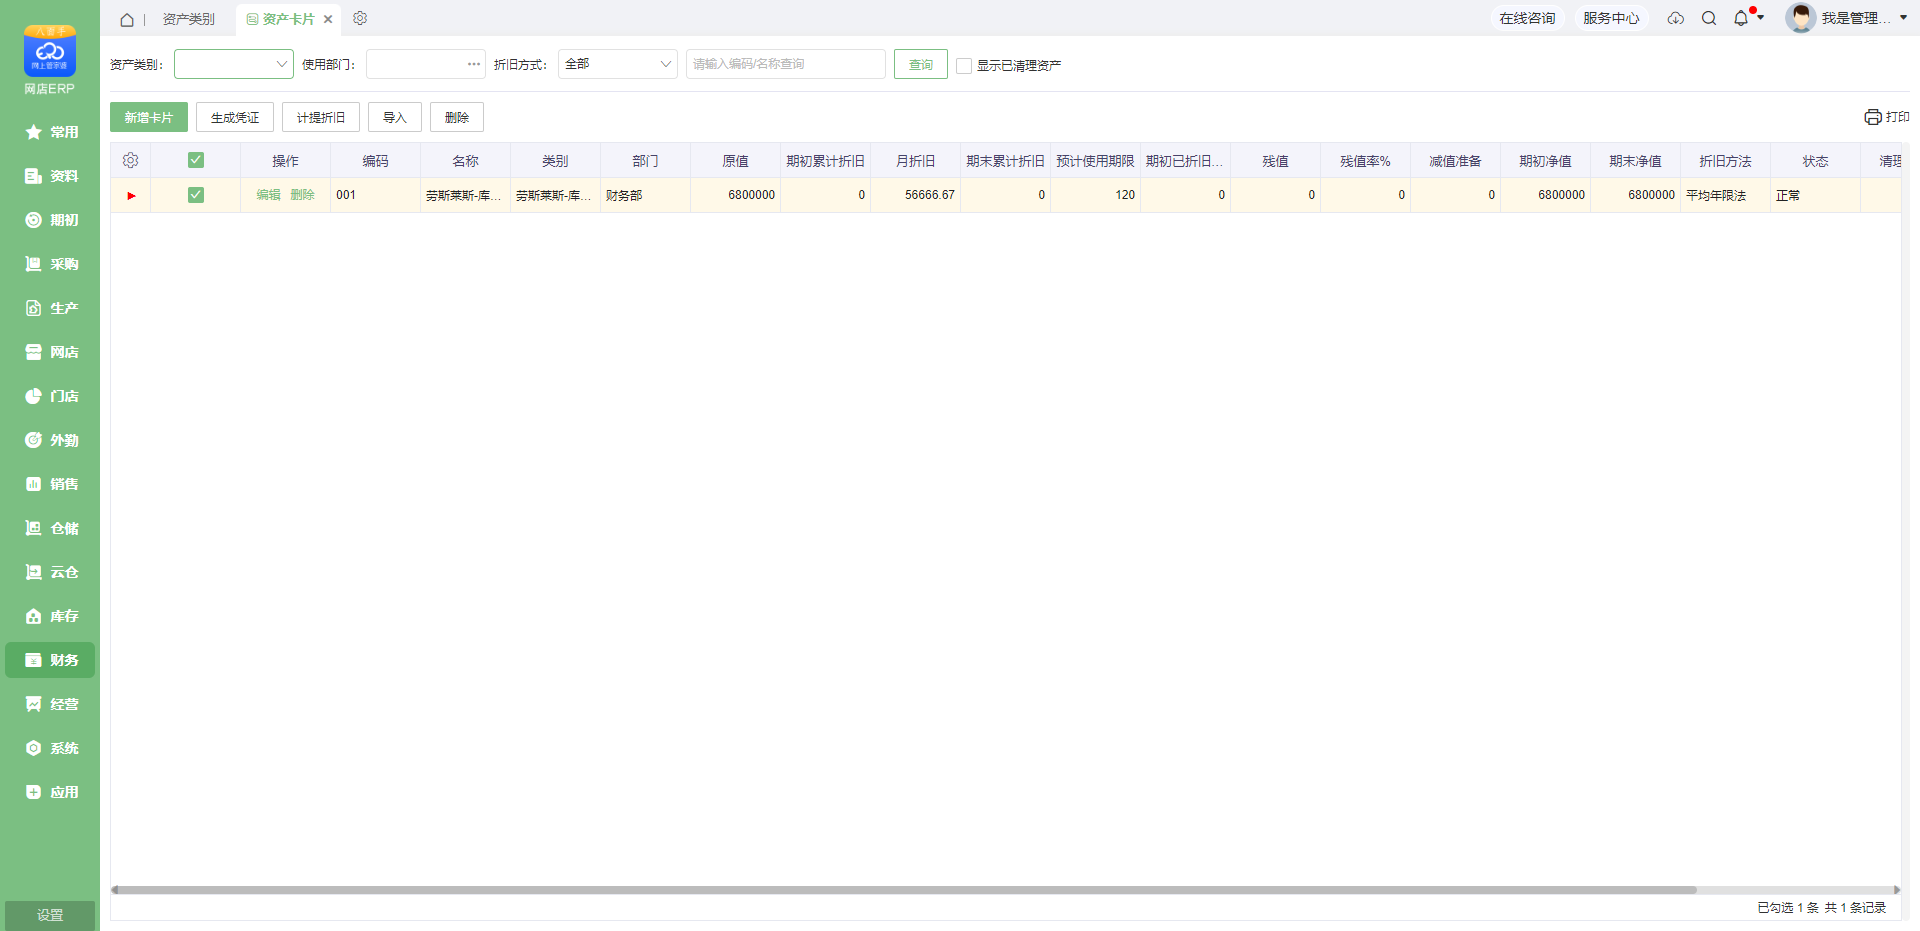Screen dimensions: 1920x931
Task: Open tab settings gear icon
Action: tap(360, 18)
